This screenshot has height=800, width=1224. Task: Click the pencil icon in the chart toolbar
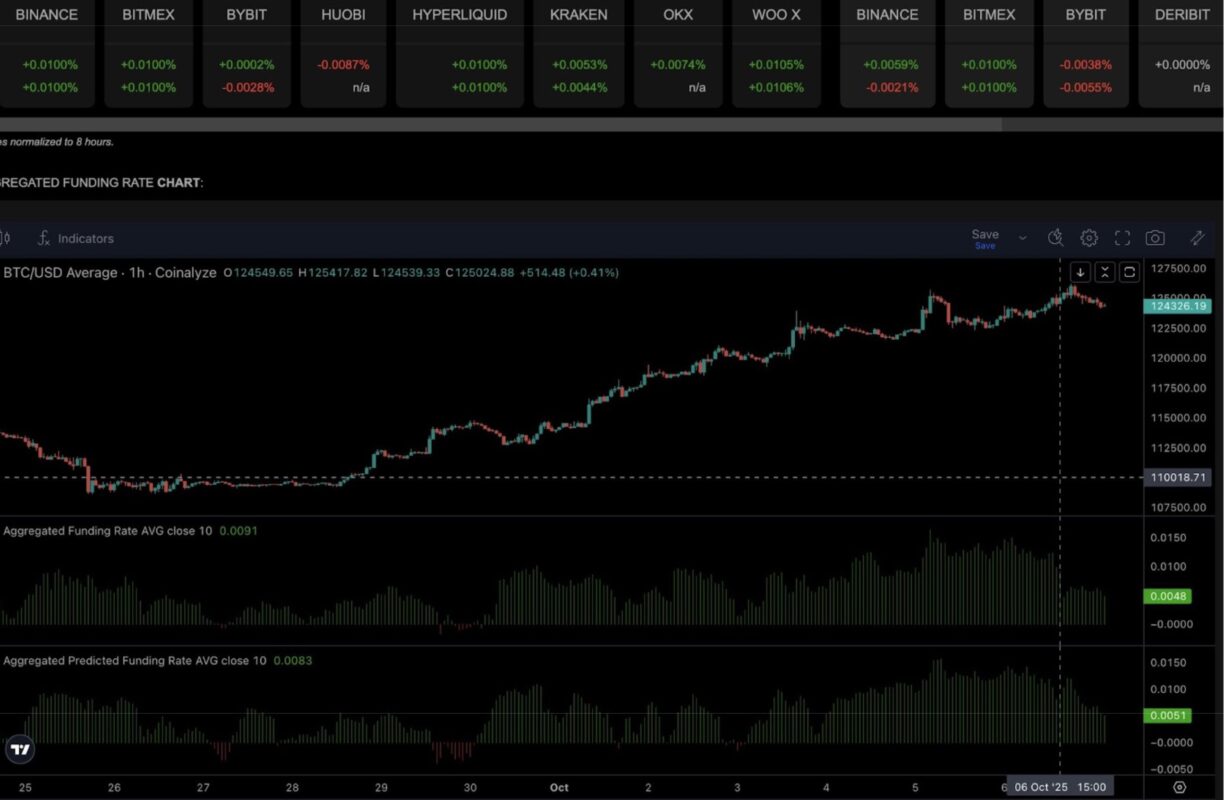click(1197, 238)
